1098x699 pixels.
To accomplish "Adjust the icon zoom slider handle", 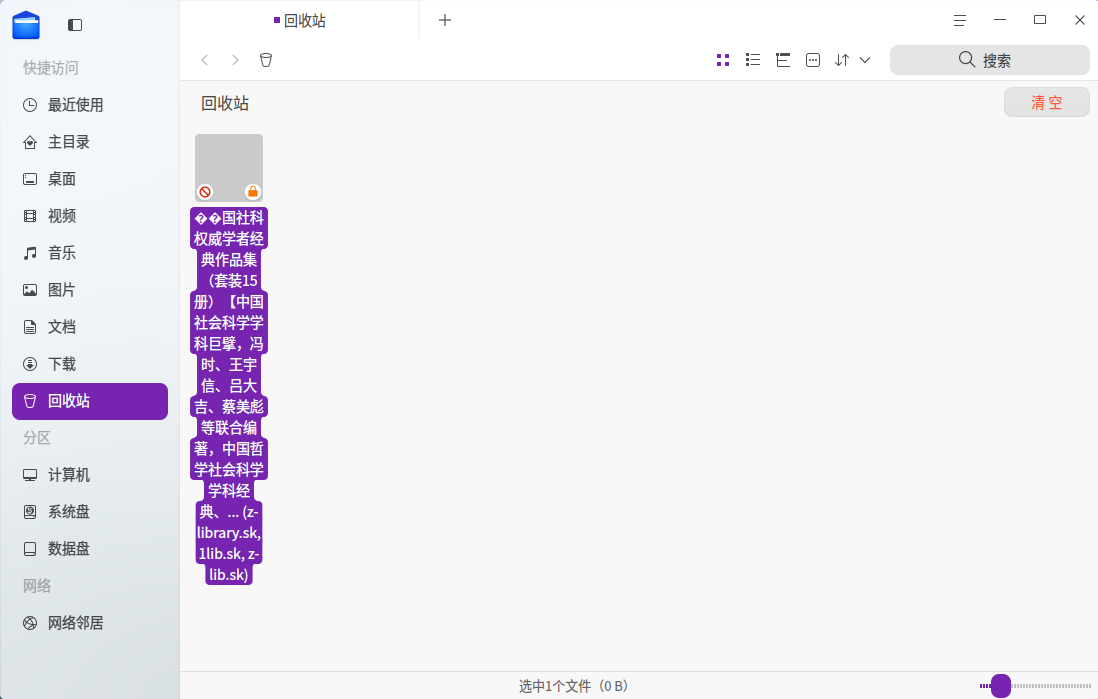I will (1001, 686).
